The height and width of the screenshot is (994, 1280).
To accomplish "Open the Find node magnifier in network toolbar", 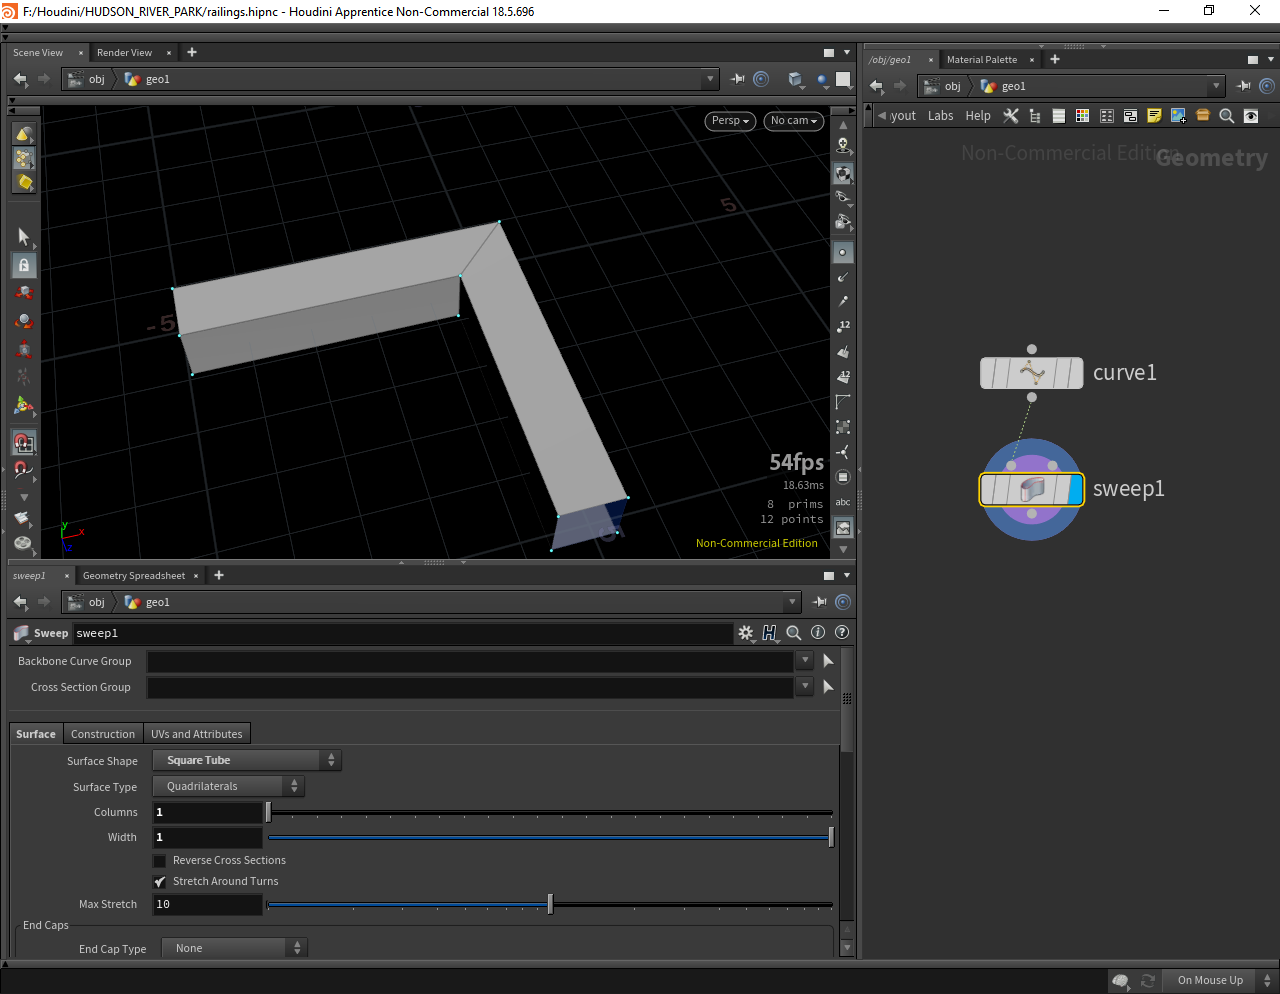I will 1227,116.
